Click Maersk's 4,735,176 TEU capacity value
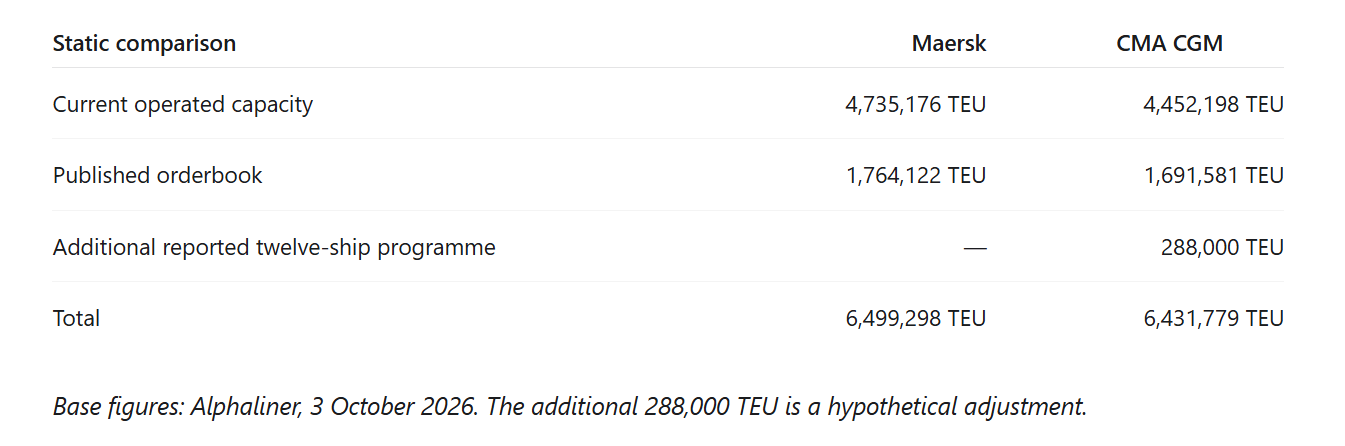The width and height of the screenshot is (1345, 446). [915, 104]
